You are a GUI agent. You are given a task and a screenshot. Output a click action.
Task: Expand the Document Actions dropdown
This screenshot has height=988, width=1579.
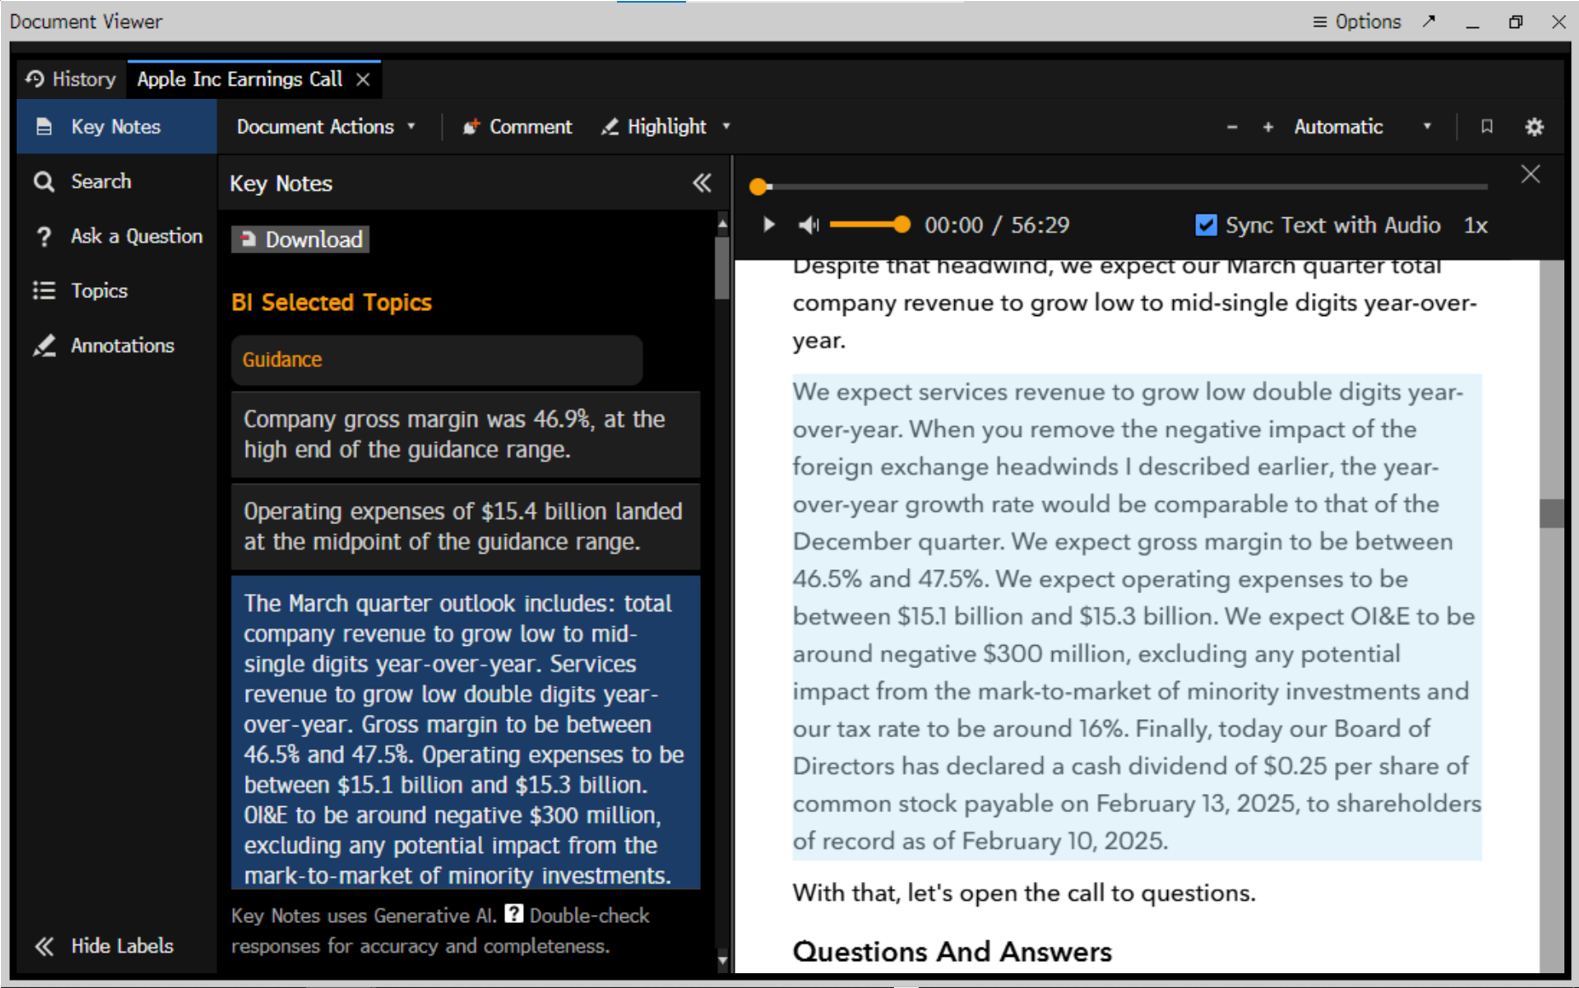point(326,127)
